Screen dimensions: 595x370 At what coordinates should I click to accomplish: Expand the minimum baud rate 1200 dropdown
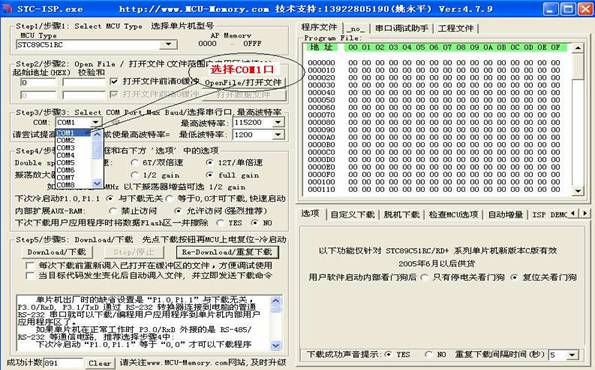278,134
